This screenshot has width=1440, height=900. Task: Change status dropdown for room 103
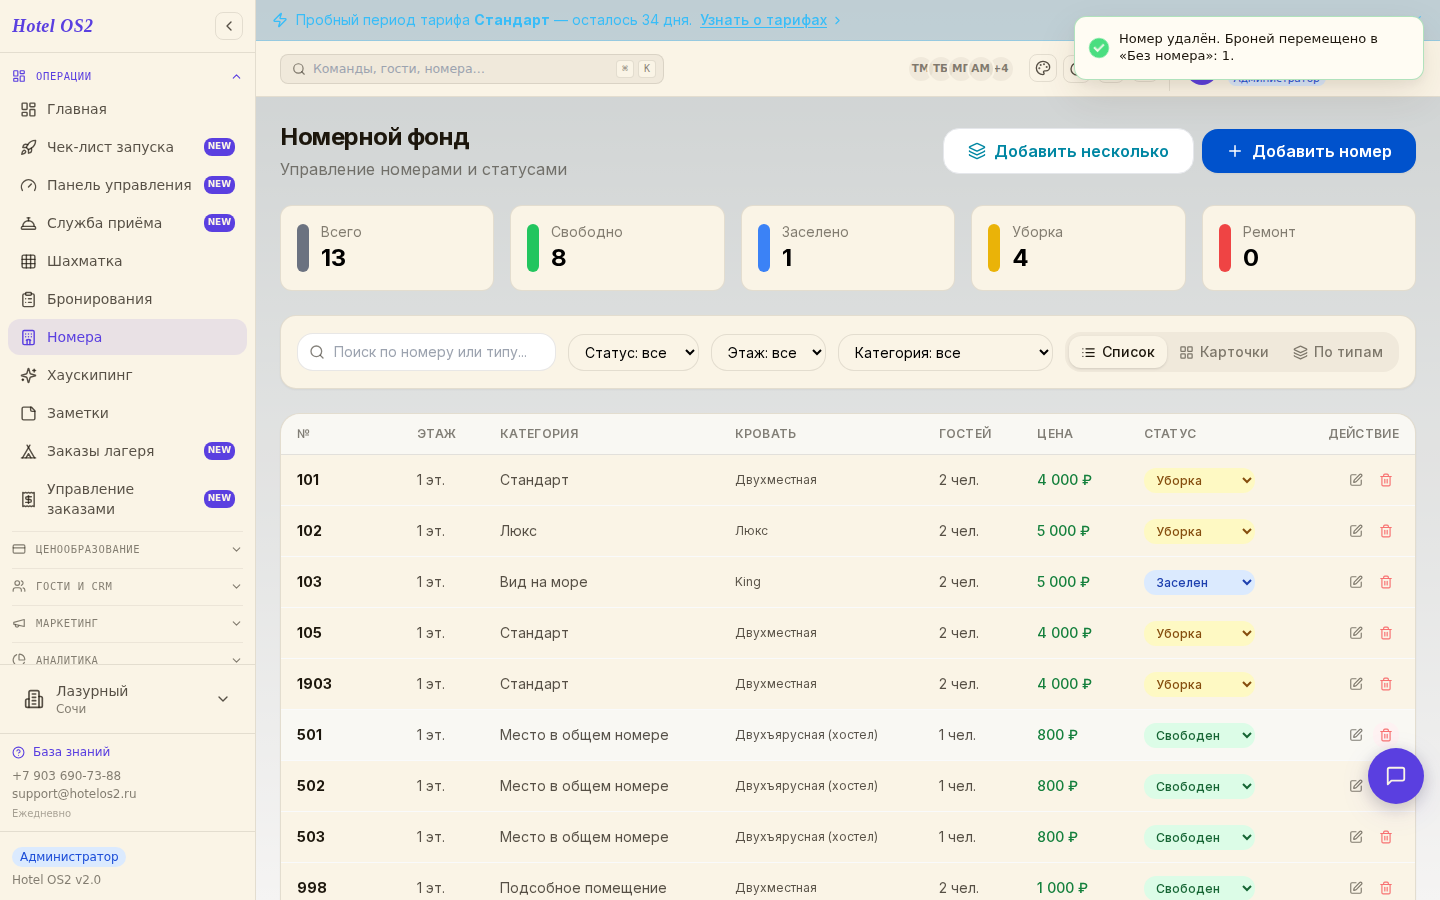pyautogui.click(x=1199, y=582)
